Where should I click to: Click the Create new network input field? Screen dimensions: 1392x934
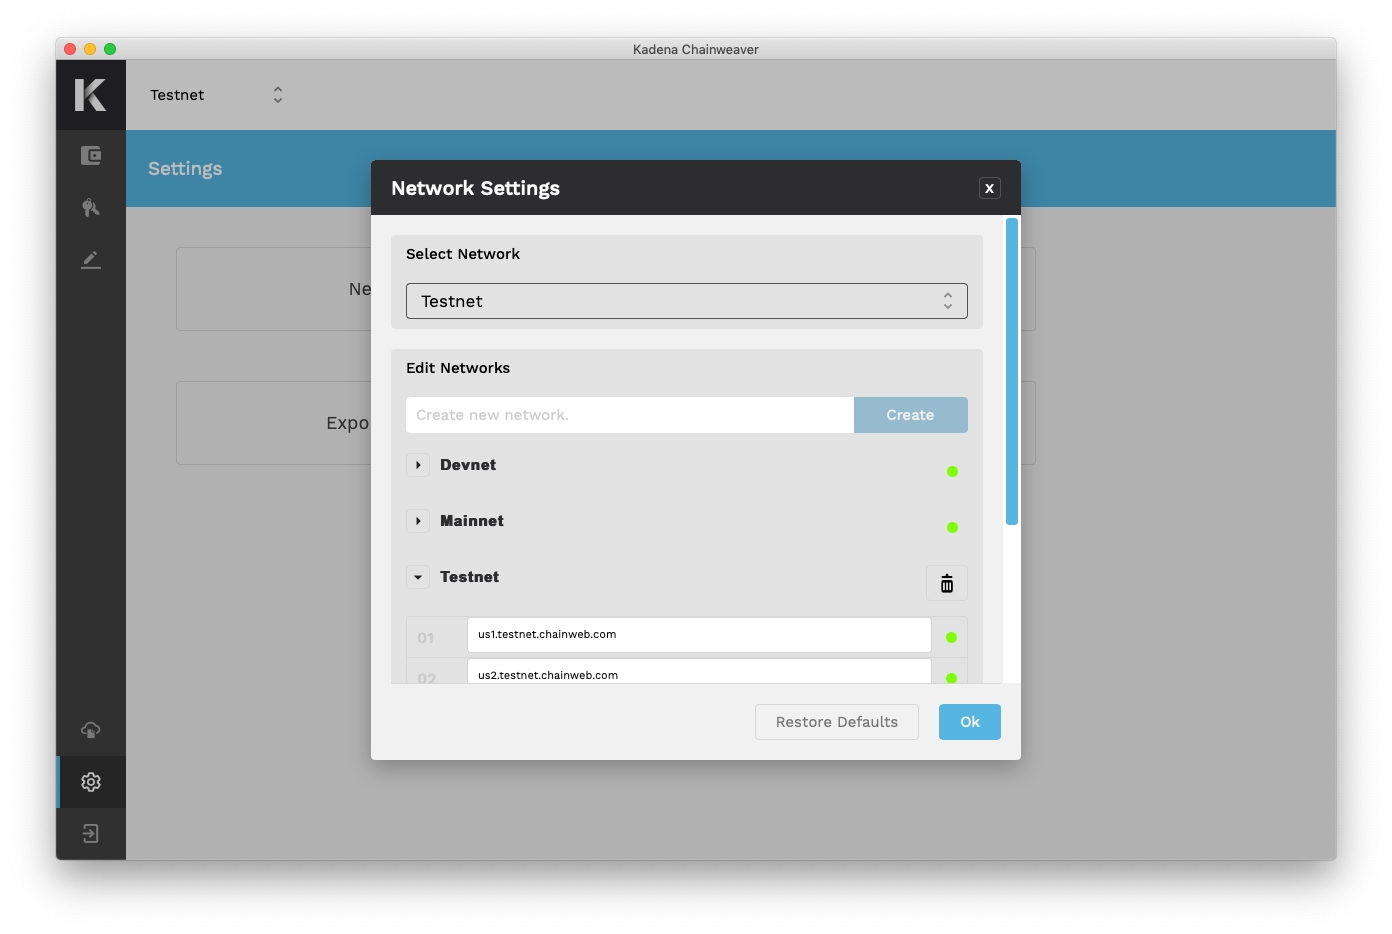click(629, 415)
